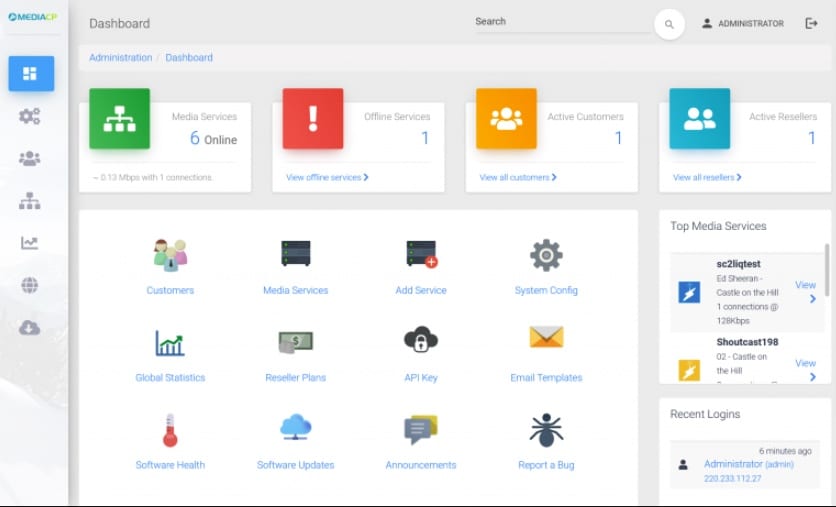Open the Report a Bug ant icon
The image size is (836, 507).
pyautogui.click(x=546, y=430)
